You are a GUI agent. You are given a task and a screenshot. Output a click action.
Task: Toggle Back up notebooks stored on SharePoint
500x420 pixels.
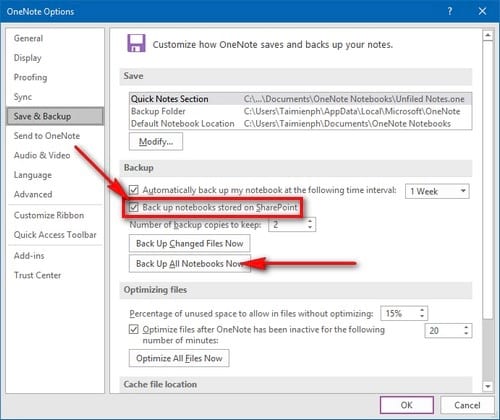pyautogui.click(x=134, y=207)
